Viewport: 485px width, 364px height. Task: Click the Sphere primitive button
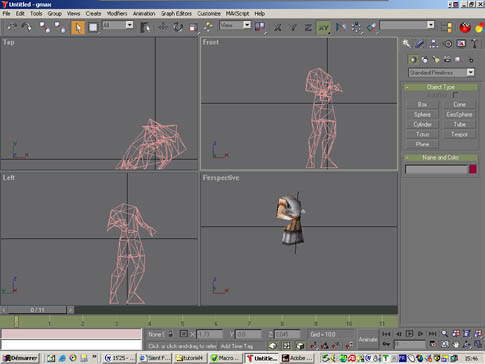(x=422, y=114)
